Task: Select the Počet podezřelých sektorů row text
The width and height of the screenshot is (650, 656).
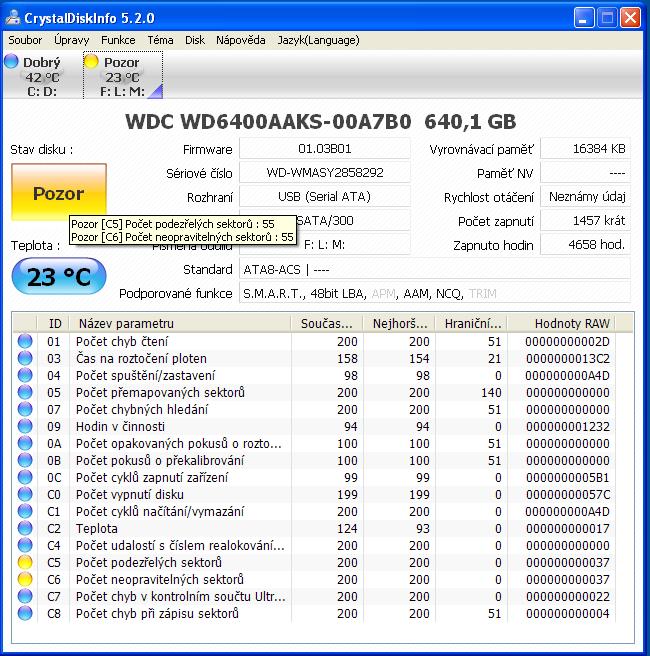Action: click(x=149, y=562)
